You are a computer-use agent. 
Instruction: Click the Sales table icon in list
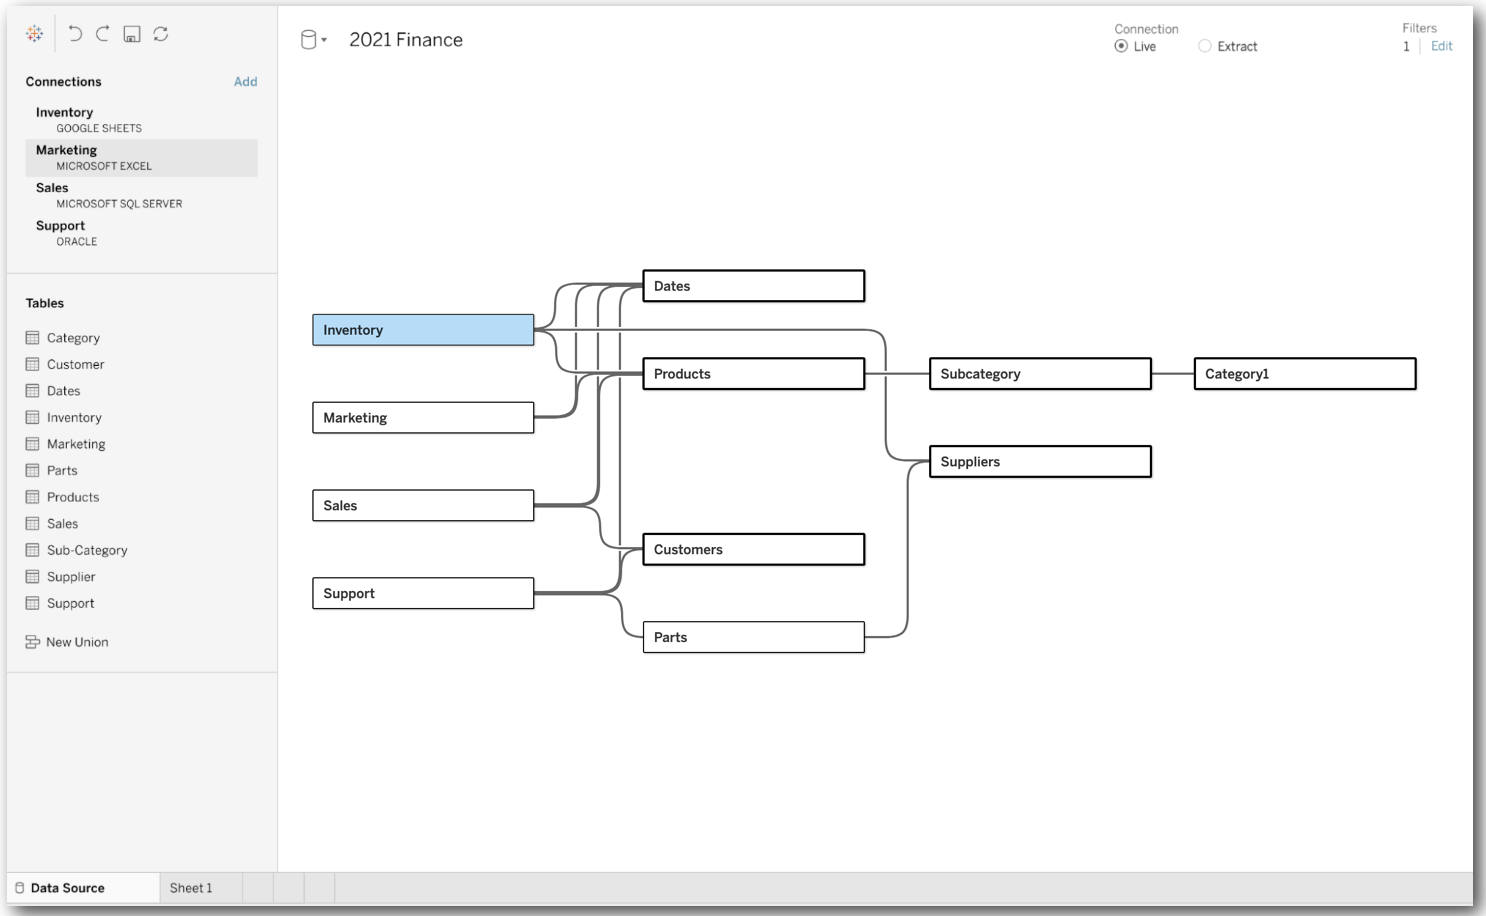[x=32, y=523]
